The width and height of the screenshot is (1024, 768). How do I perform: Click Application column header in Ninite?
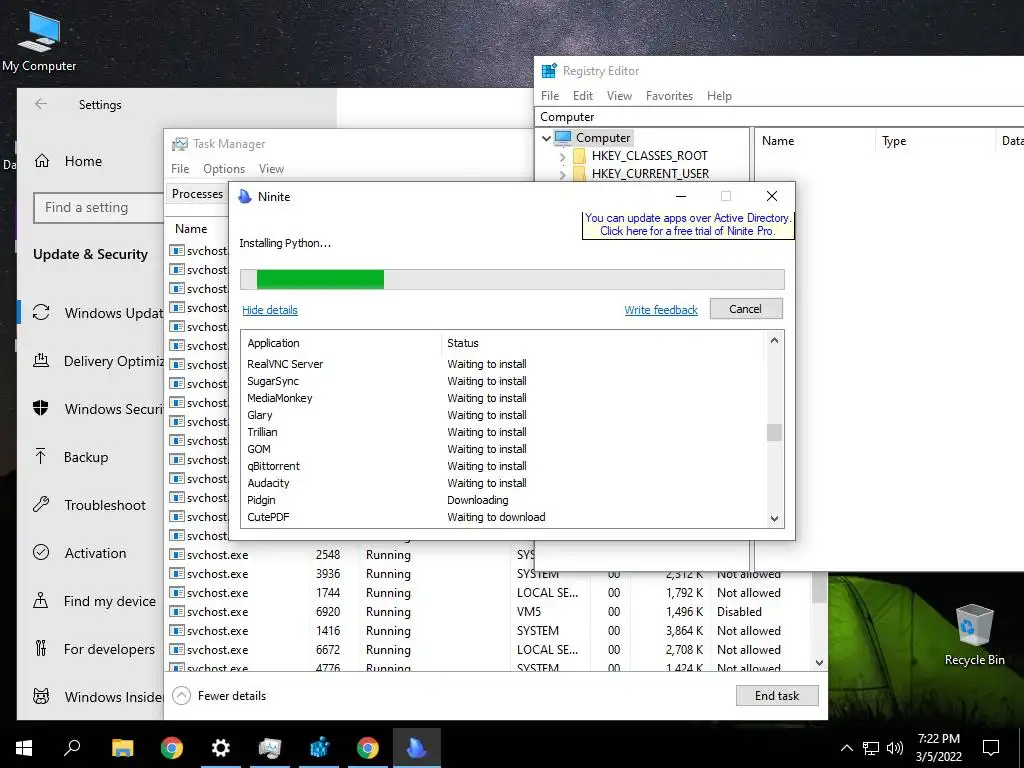[x=342, y=344]
